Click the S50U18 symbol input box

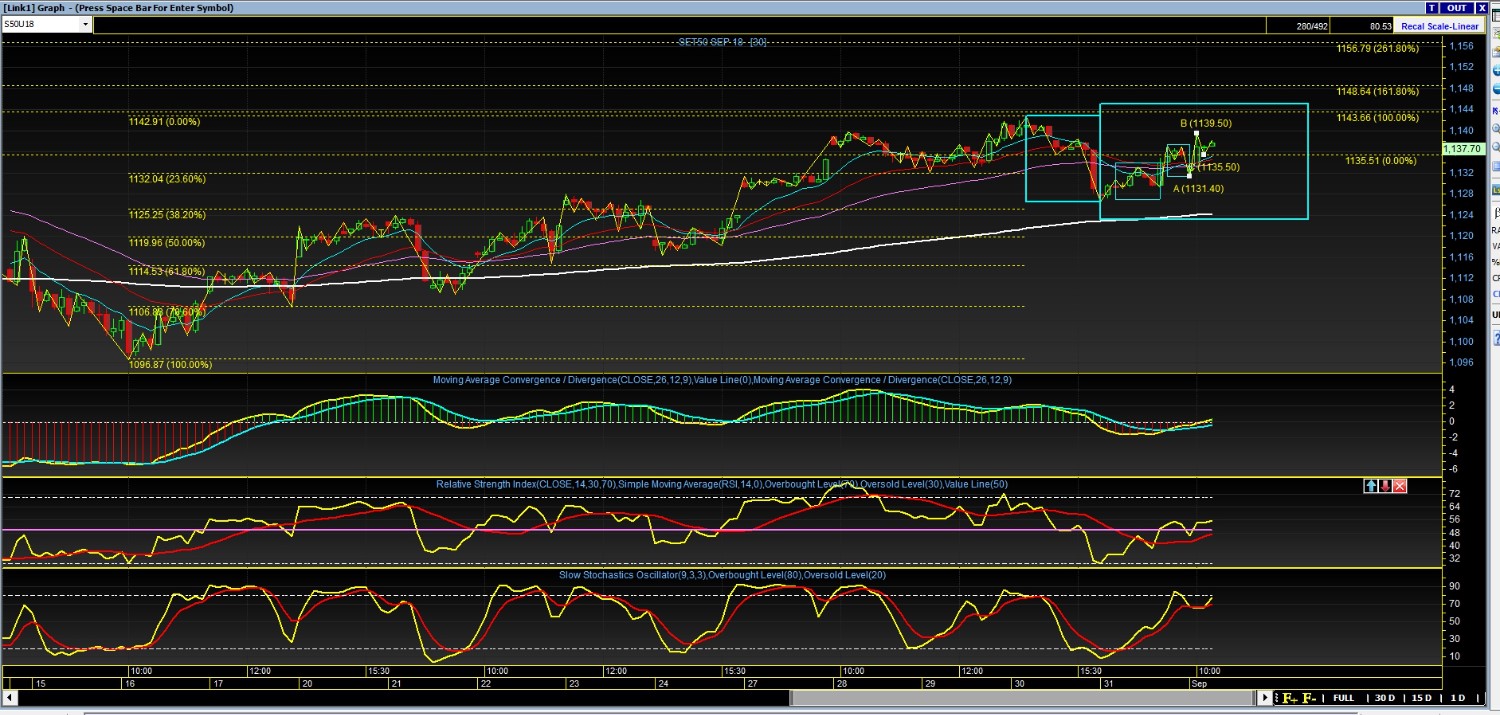pos(40,25)
